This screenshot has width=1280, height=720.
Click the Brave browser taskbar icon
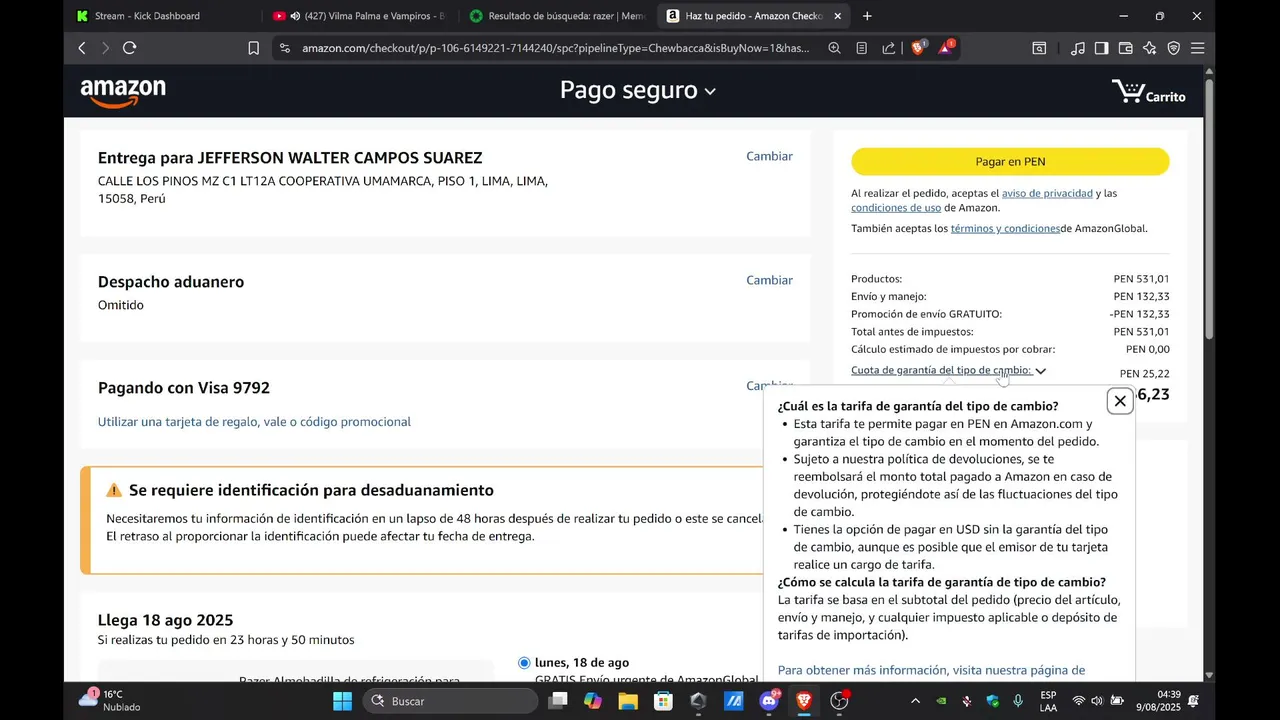tap(804, 701)
